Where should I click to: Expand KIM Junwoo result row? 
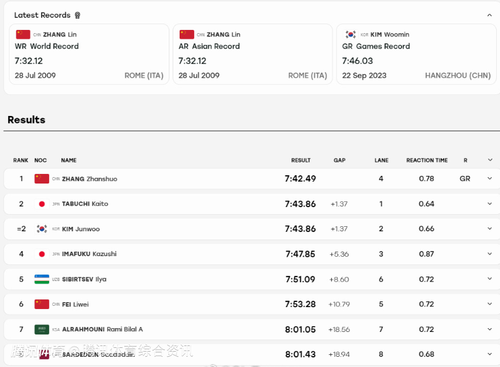pos(489,229)
